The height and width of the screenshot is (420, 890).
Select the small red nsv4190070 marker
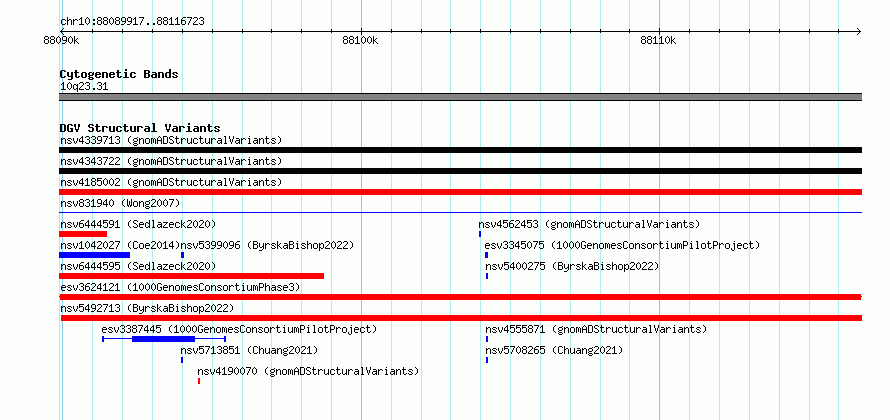click(x=199, y=381)
